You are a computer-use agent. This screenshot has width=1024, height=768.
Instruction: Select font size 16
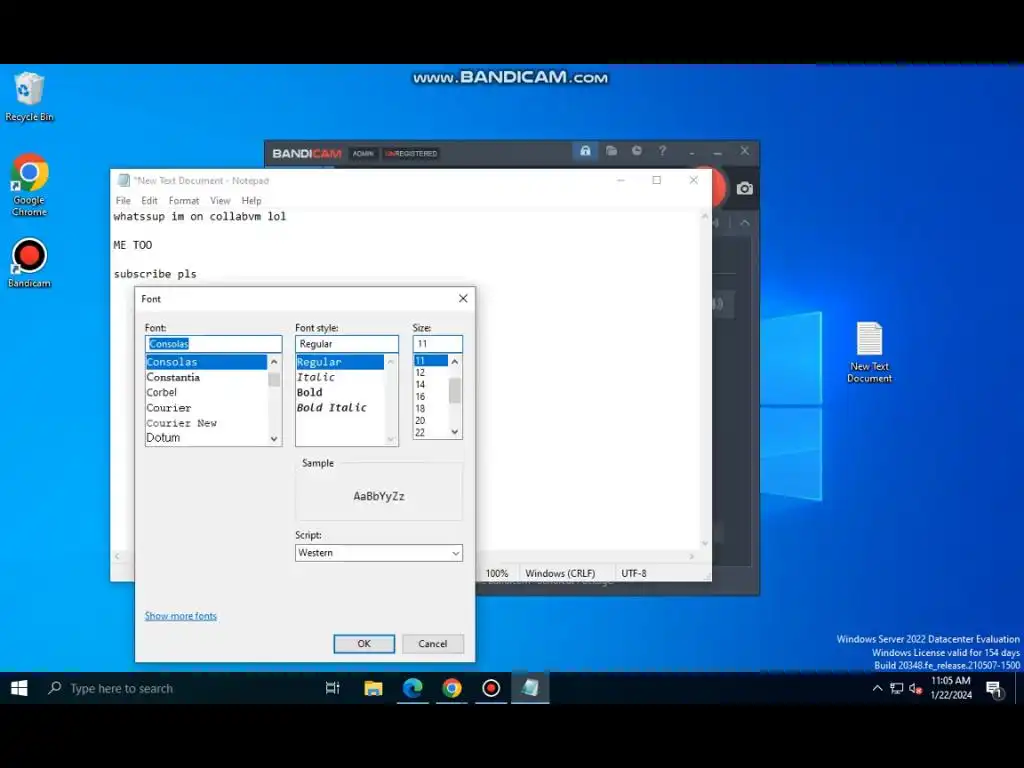(x=431, y=396)
